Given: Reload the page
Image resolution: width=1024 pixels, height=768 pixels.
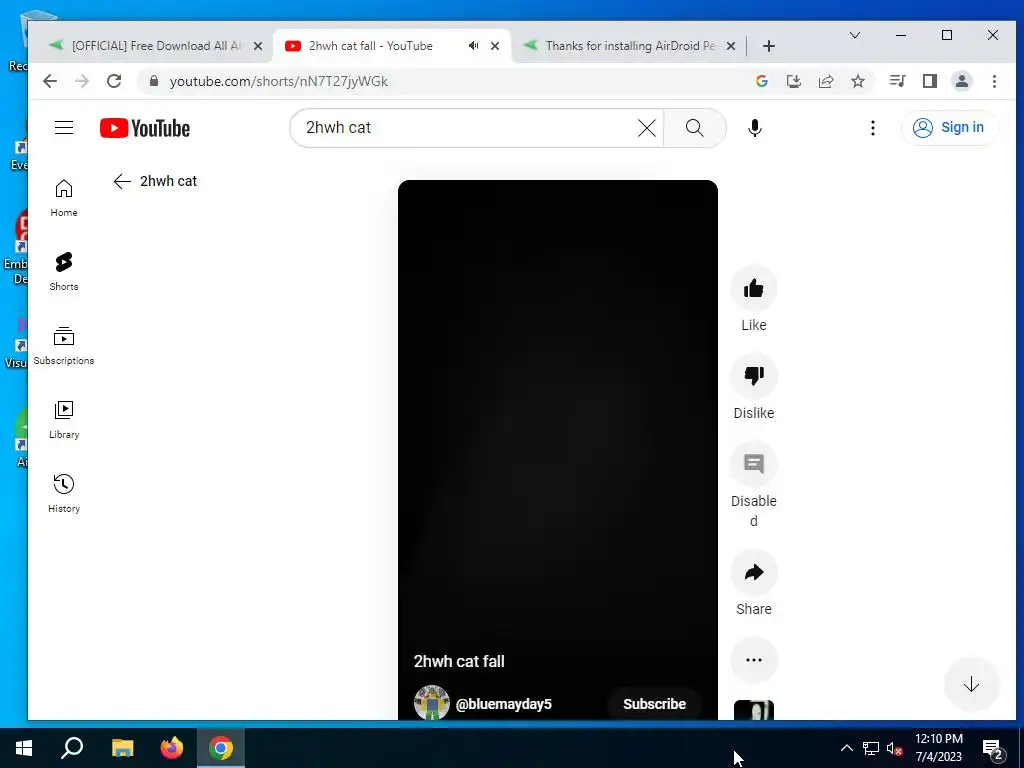Looking at the screenshot, I should point(114,81).
